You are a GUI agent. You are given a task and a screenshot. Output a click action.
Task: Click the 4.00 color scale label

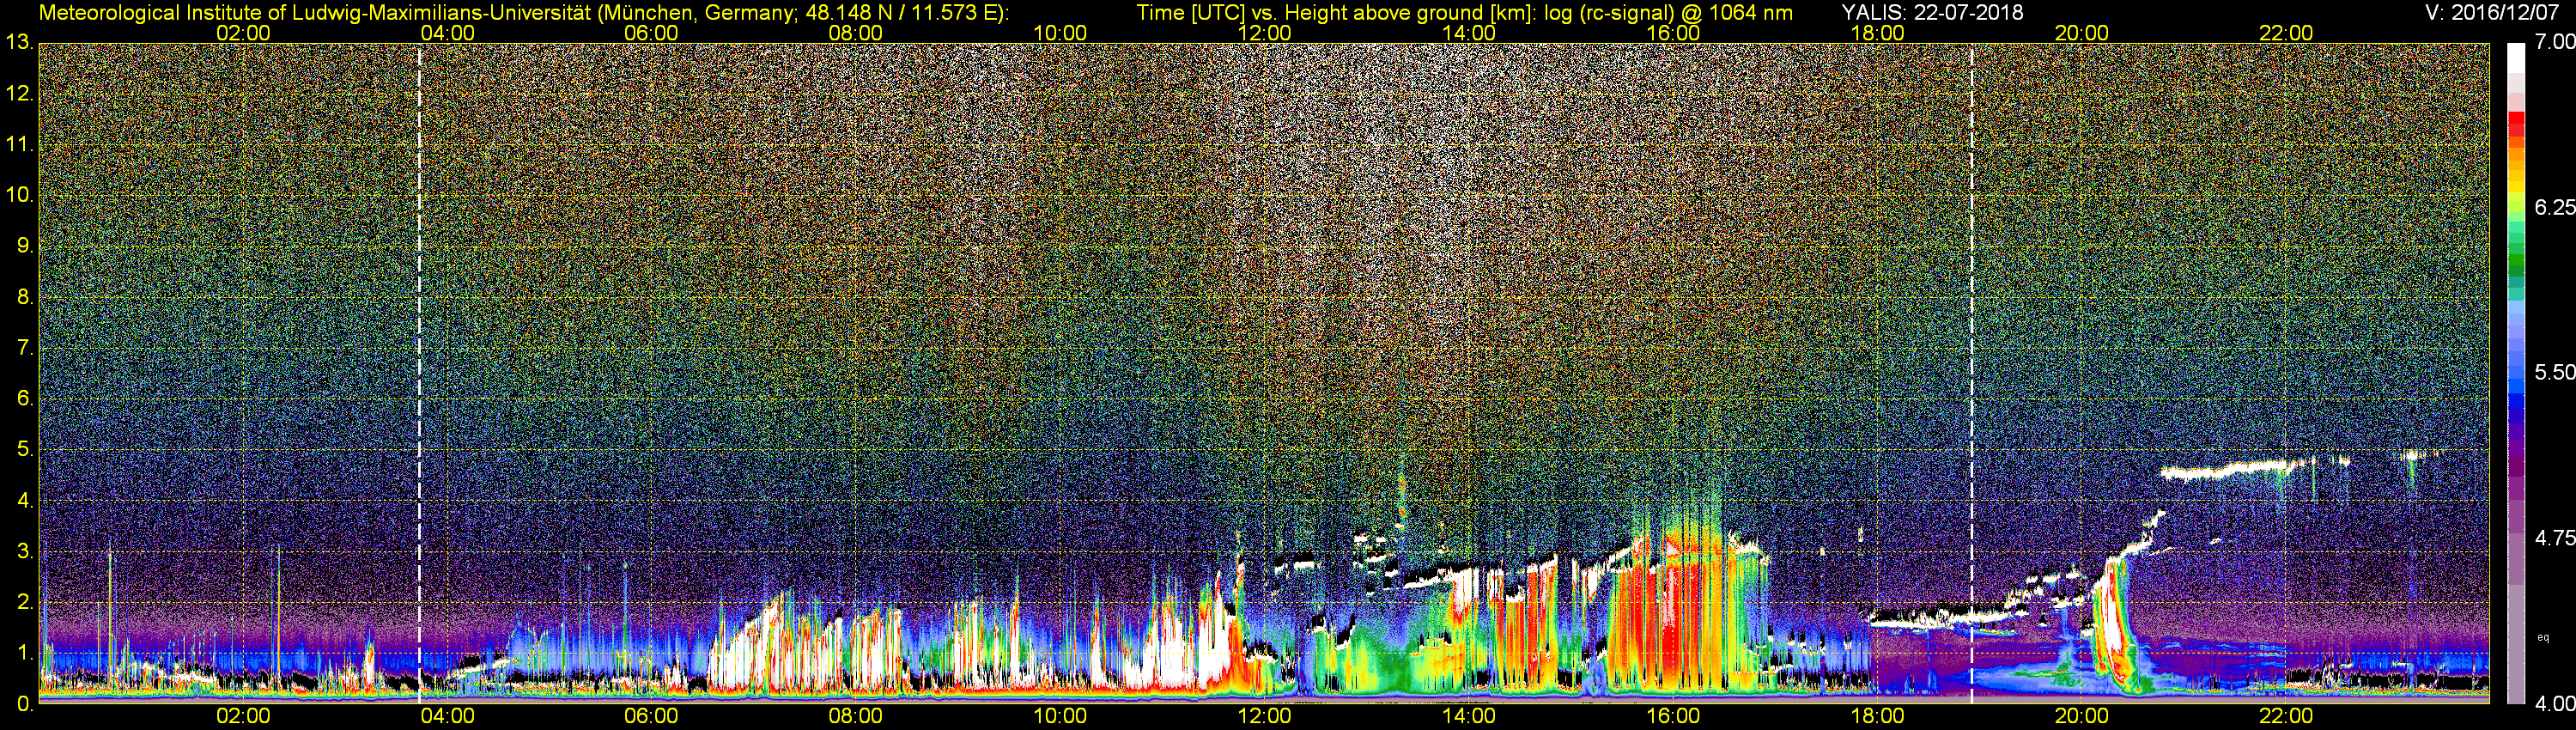point(2554,704)
